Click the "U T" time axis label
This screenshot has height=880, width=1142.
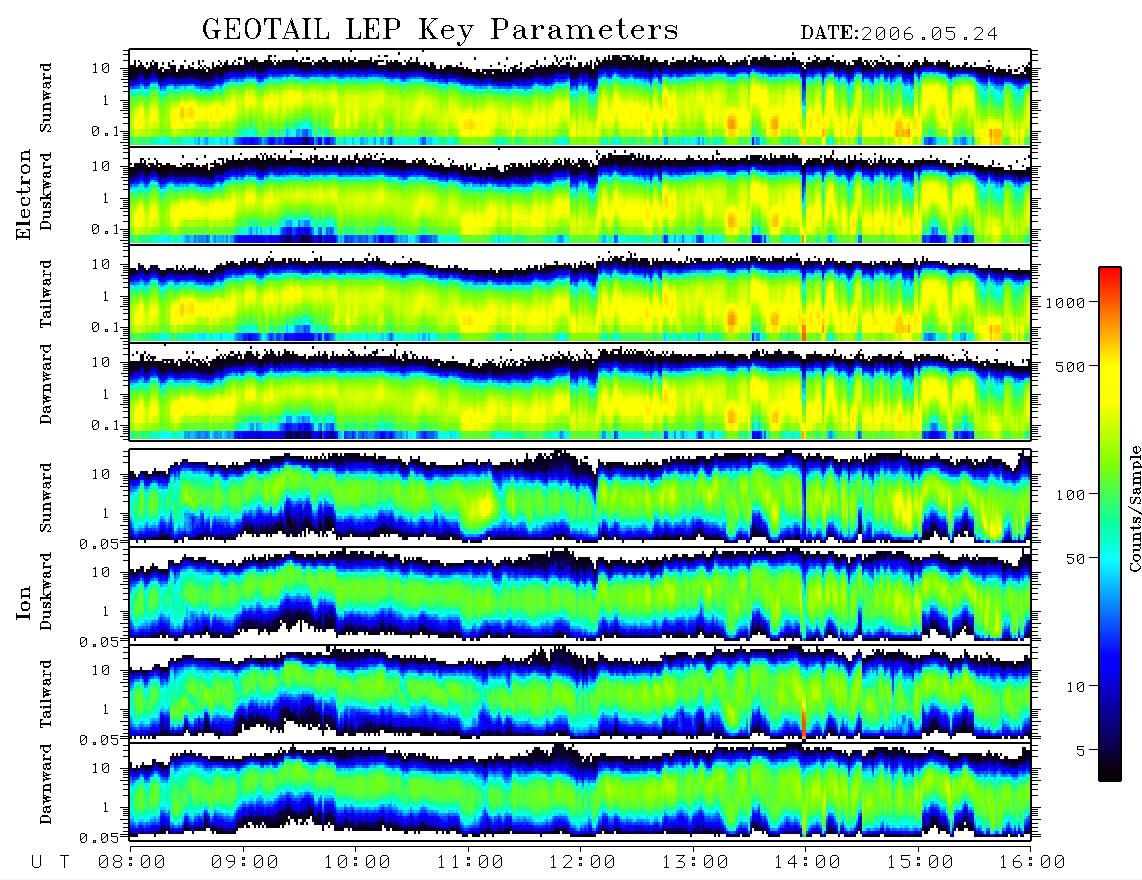coord(50,863)
